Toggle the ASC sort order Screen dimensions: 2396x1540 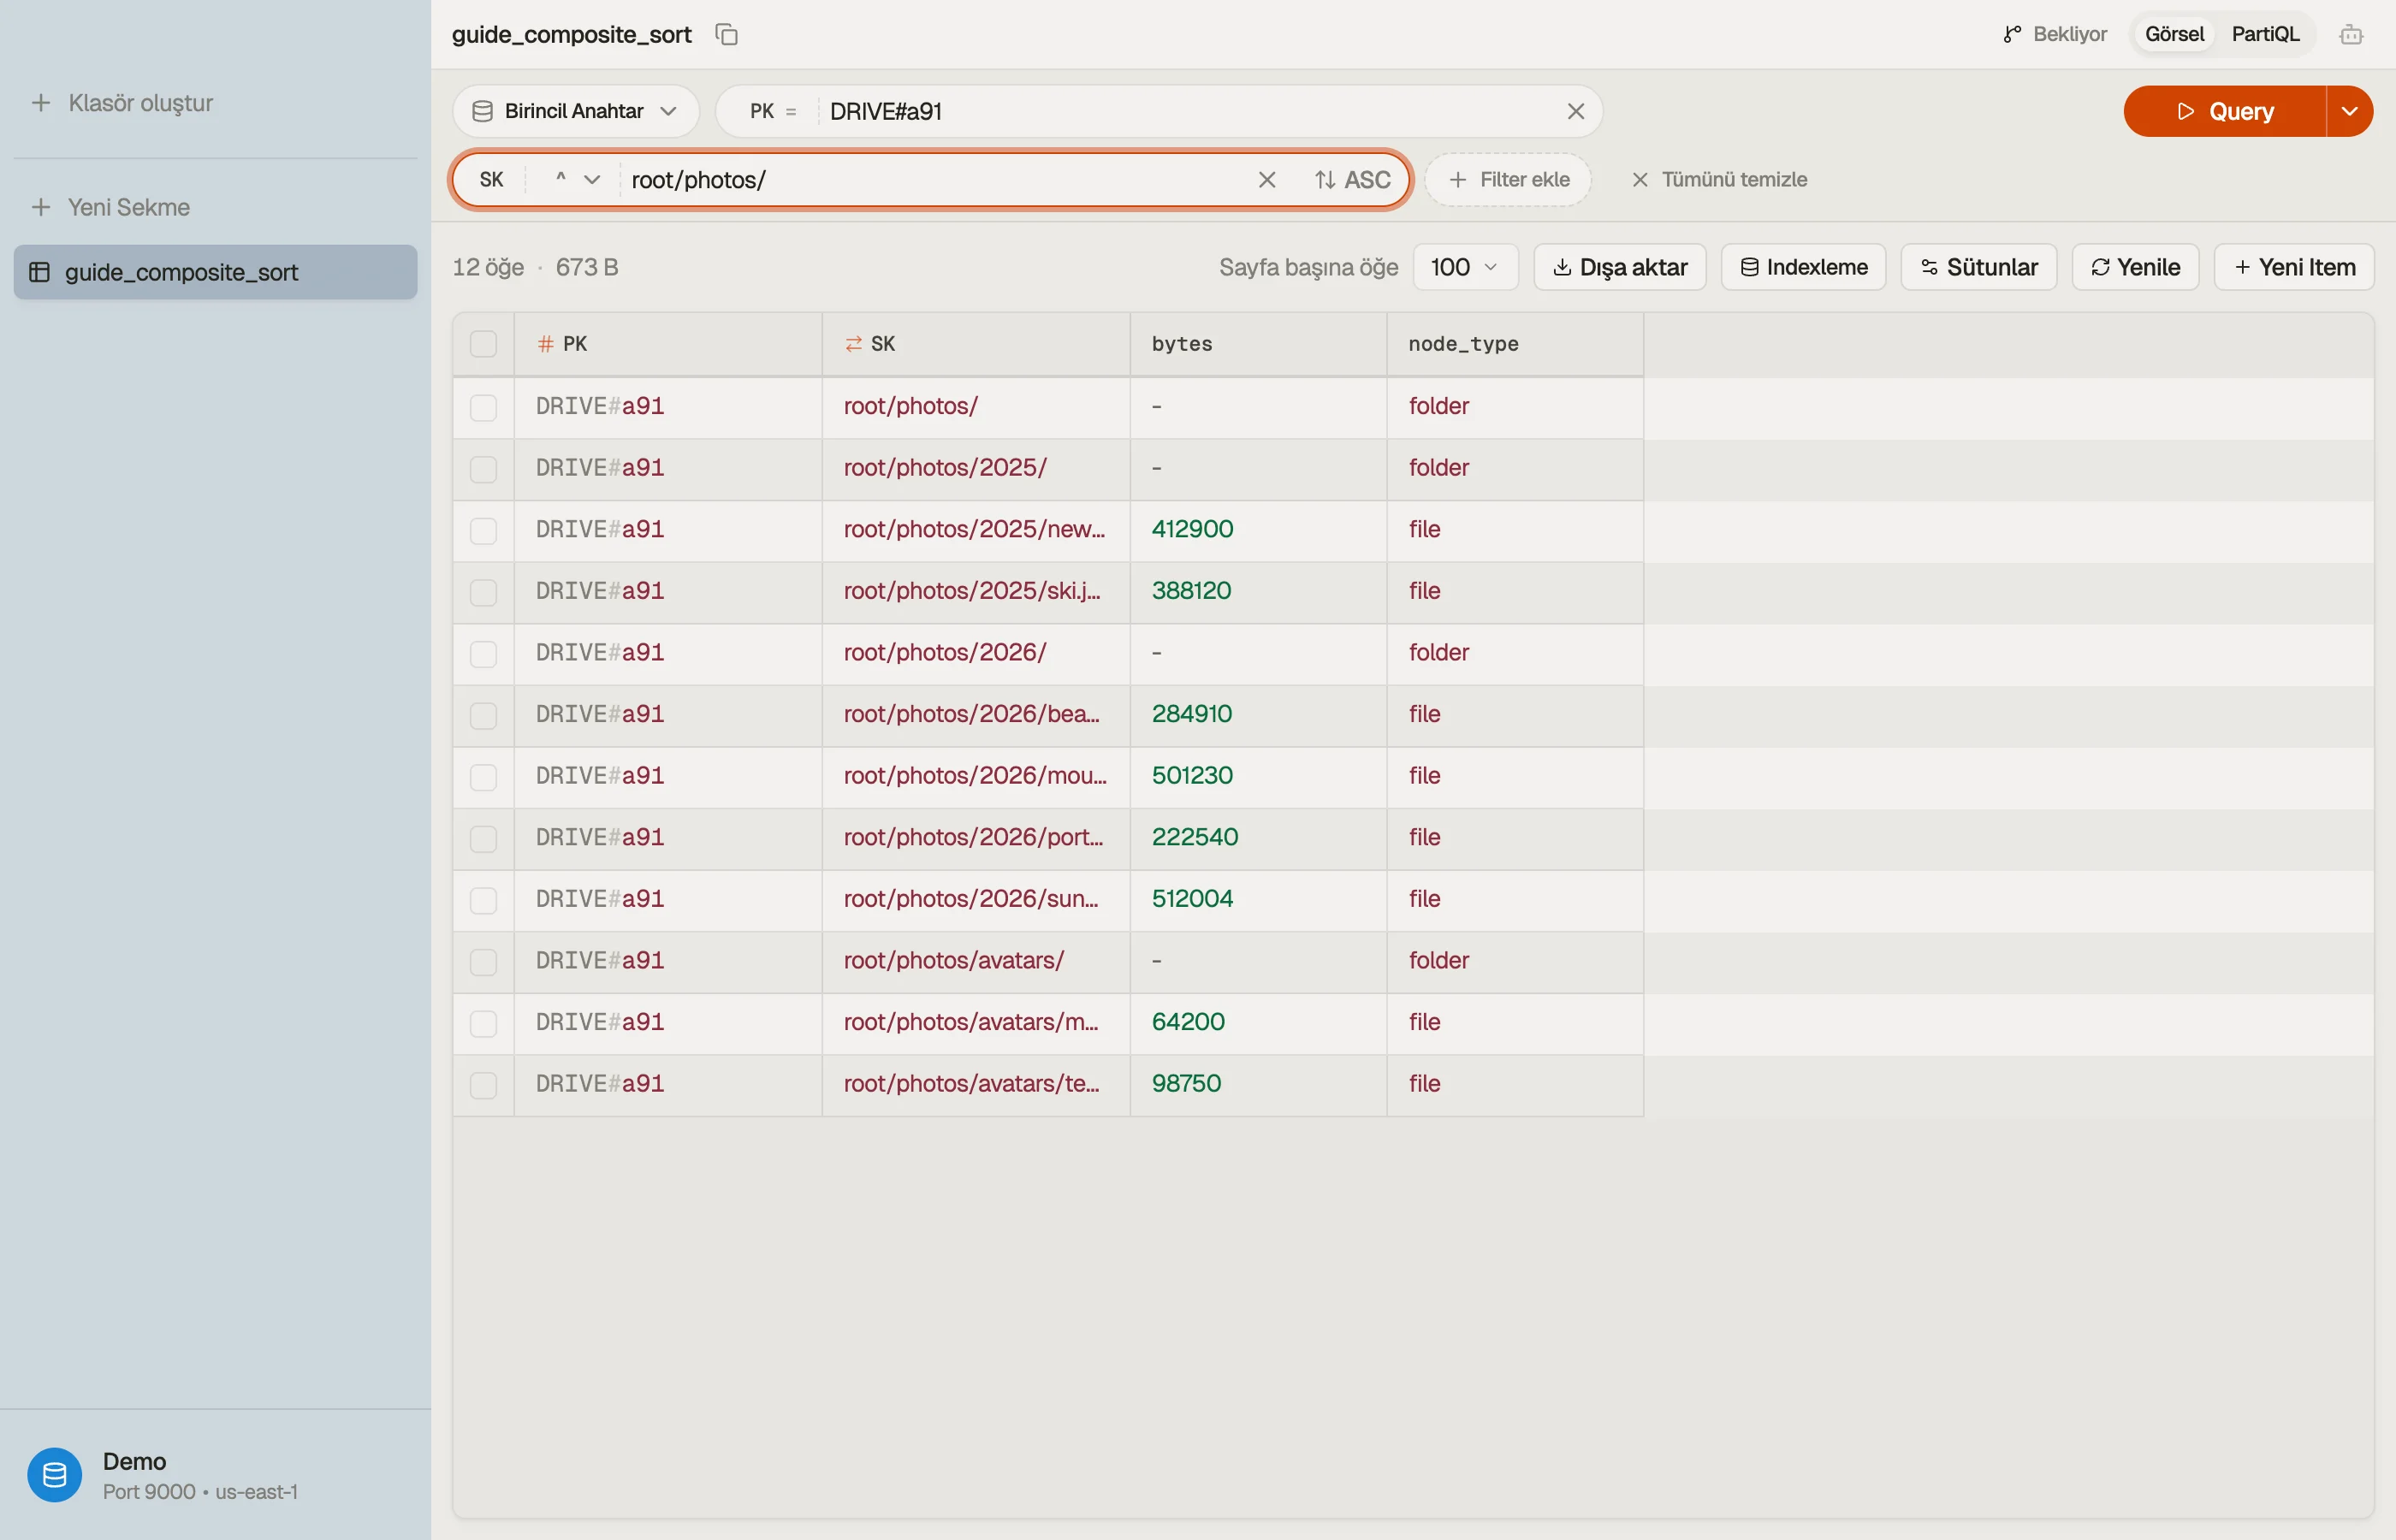point(1352,180)
